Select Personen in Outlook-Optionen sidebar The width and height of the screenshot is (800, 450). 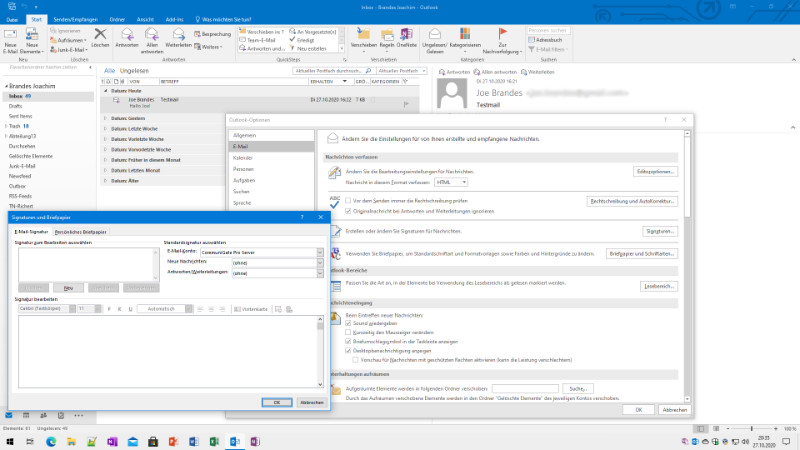coord(271,169)
